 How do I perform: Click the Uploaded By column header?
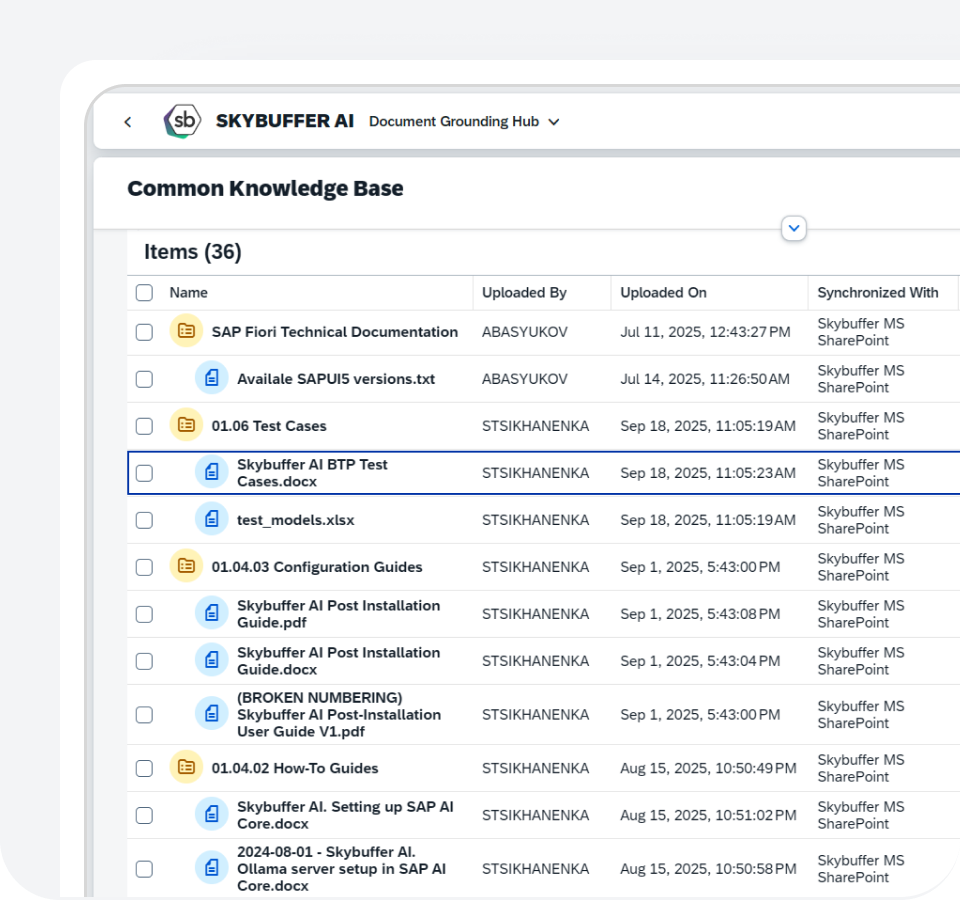[x=524, y=293]
